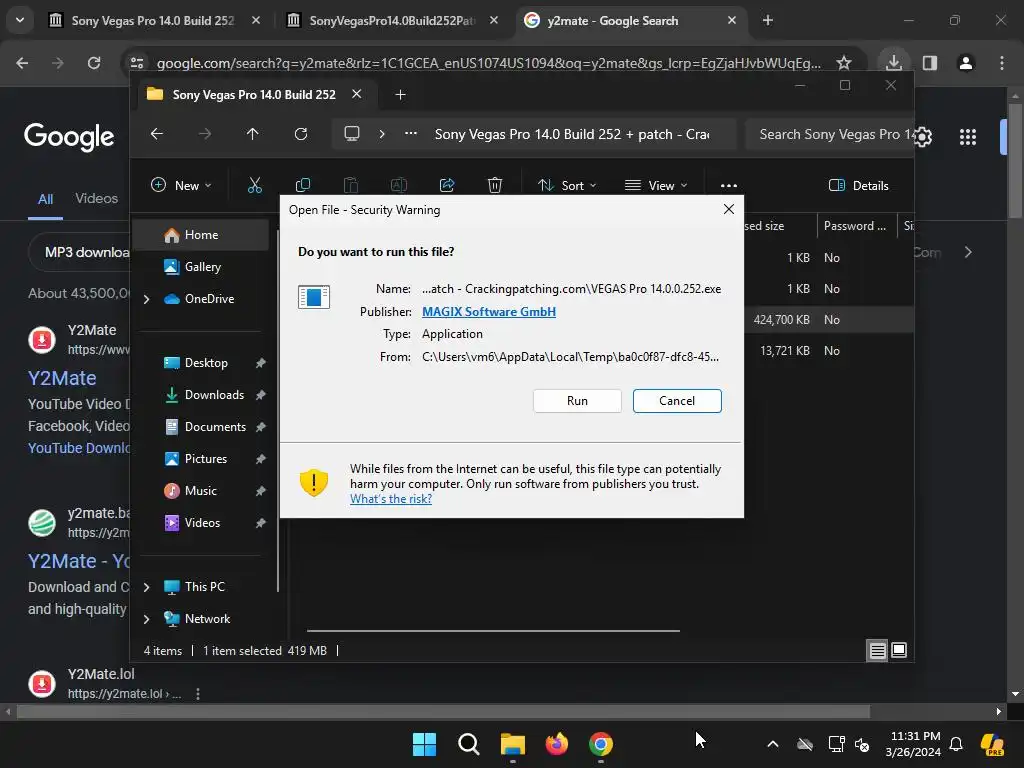The width and height of the screenshot is (1024, 768).
Task: Open Videos in Explorer sidebar
Action: (202, 523)
